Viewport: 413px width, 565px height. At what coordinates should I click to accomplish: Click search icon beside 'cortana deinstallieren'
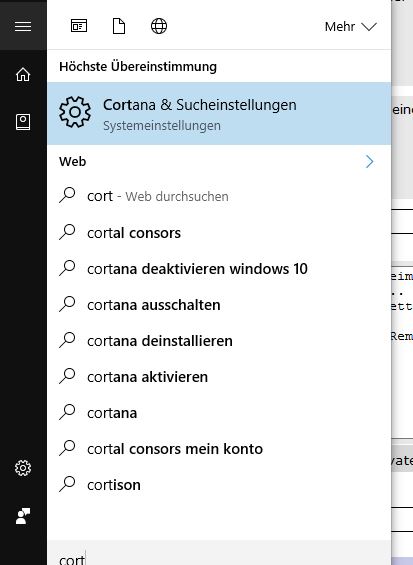coord(67,340)
